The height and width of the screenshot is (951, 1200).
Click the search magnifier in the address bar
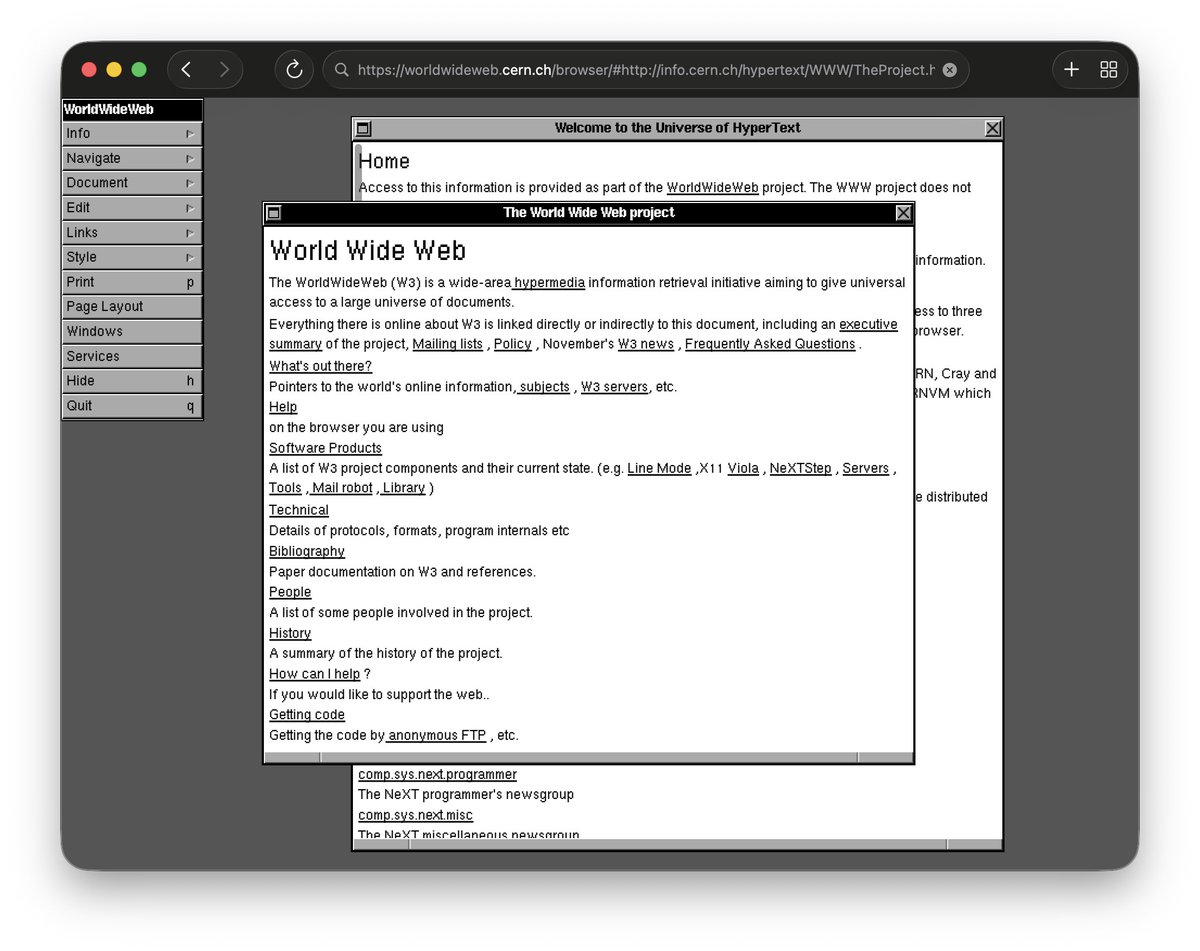pyautogui.click(x=341, y=70)
